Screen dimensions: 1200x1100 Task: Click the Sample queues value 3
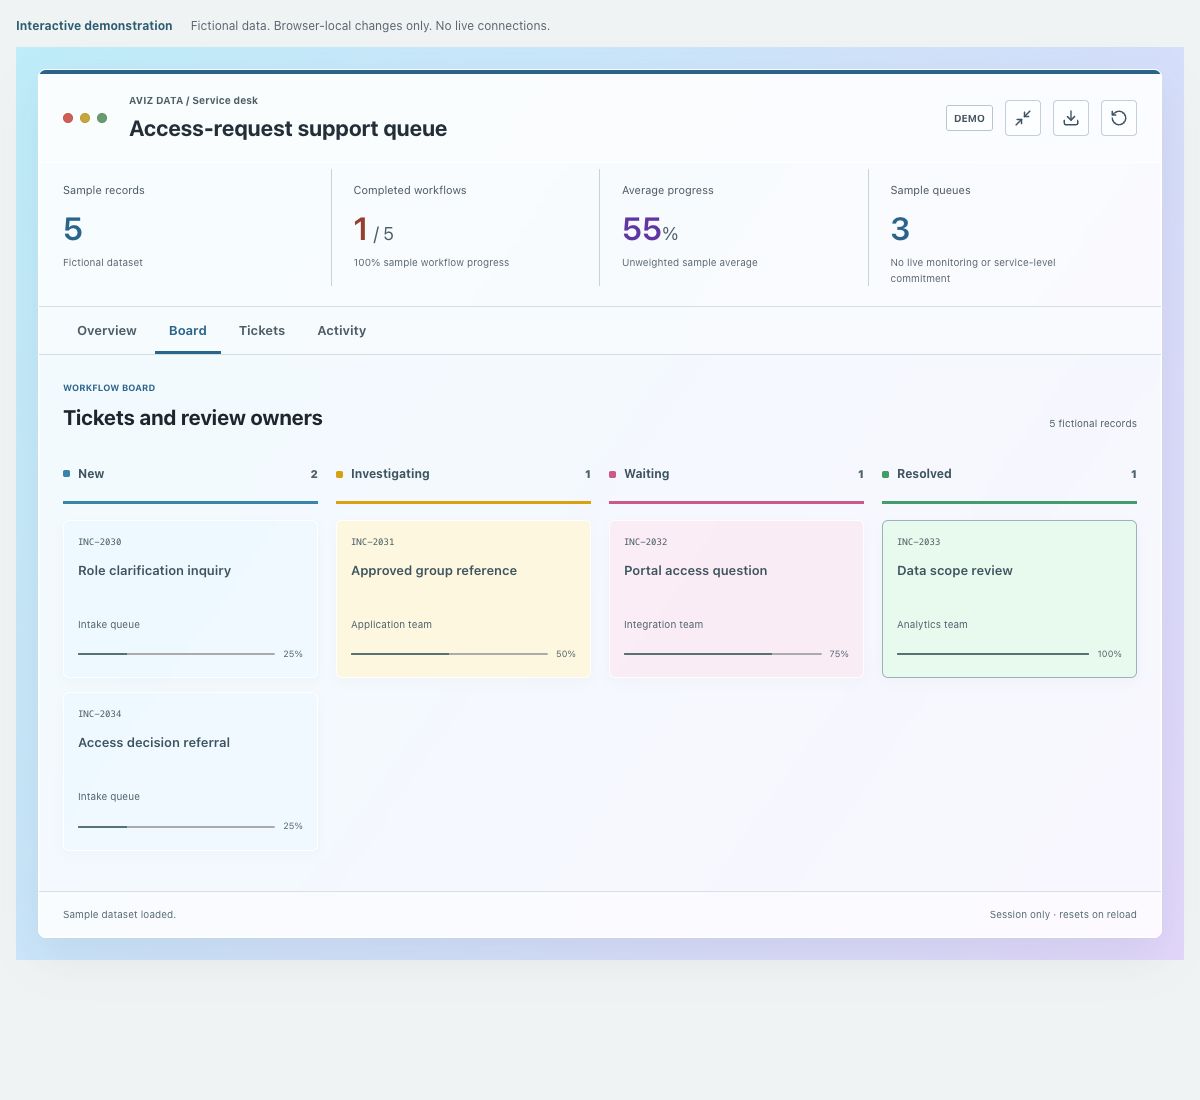[900, 229]
